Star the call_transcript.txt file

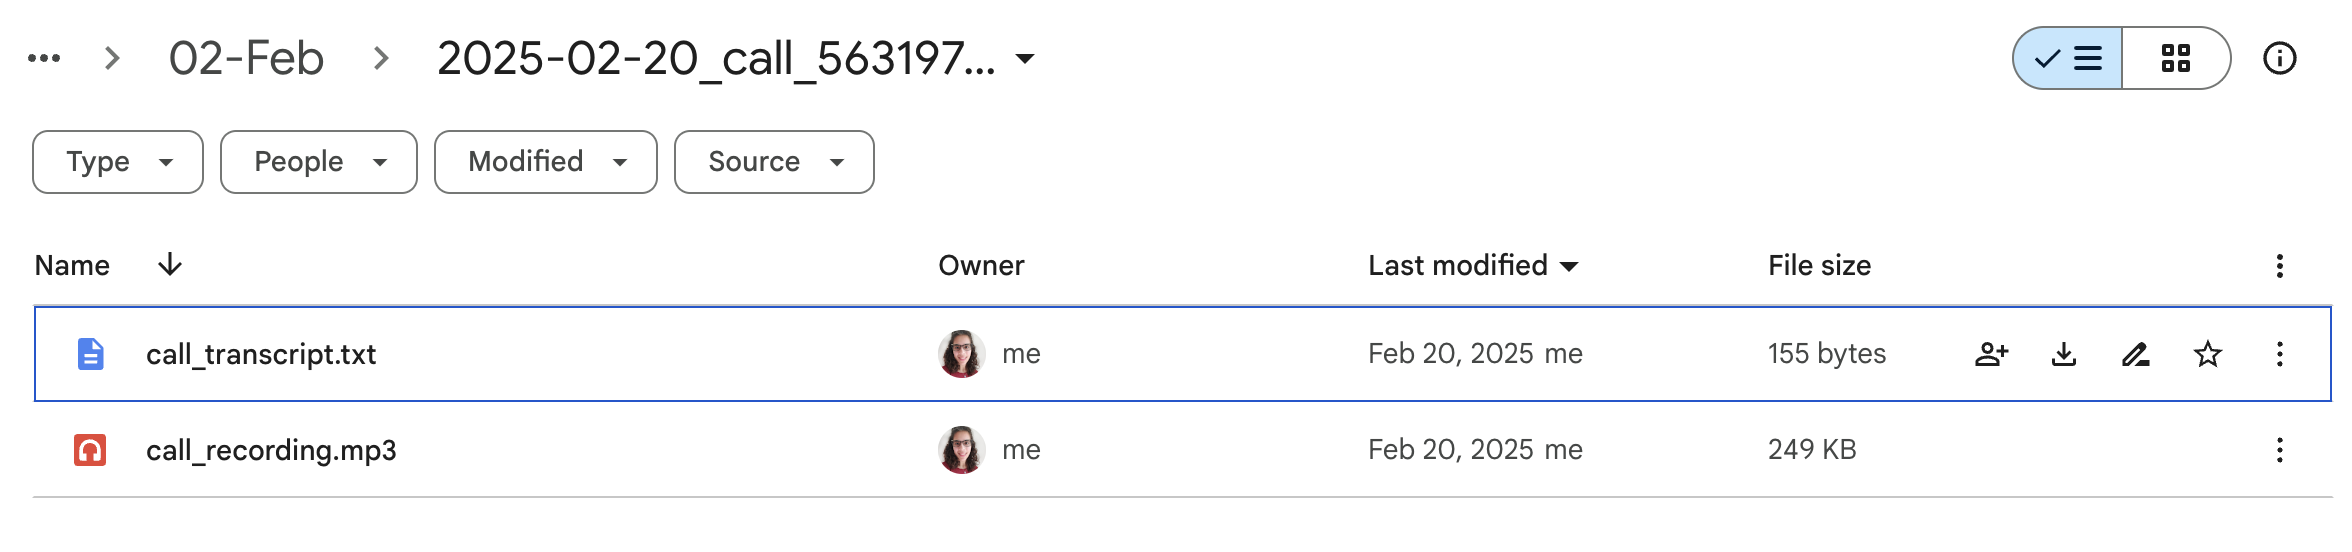tap(2207, 354)
